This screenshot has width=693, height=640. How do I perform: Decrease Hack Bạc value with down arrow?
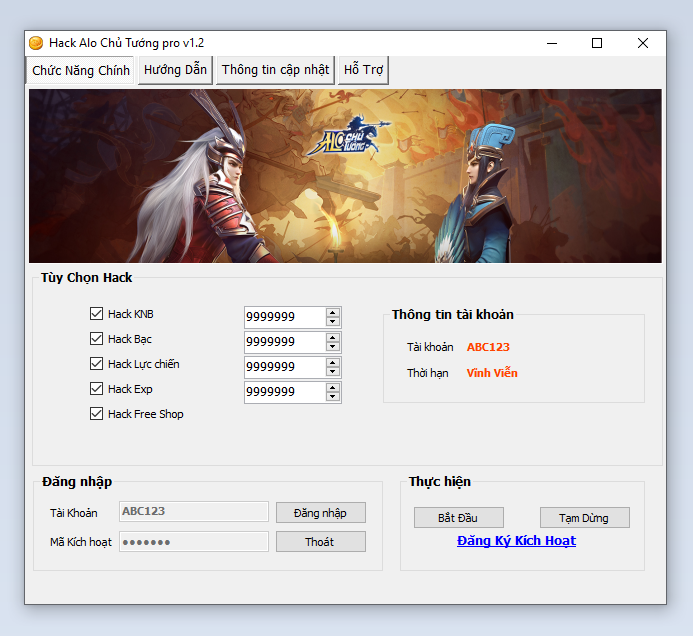(333, 347)
